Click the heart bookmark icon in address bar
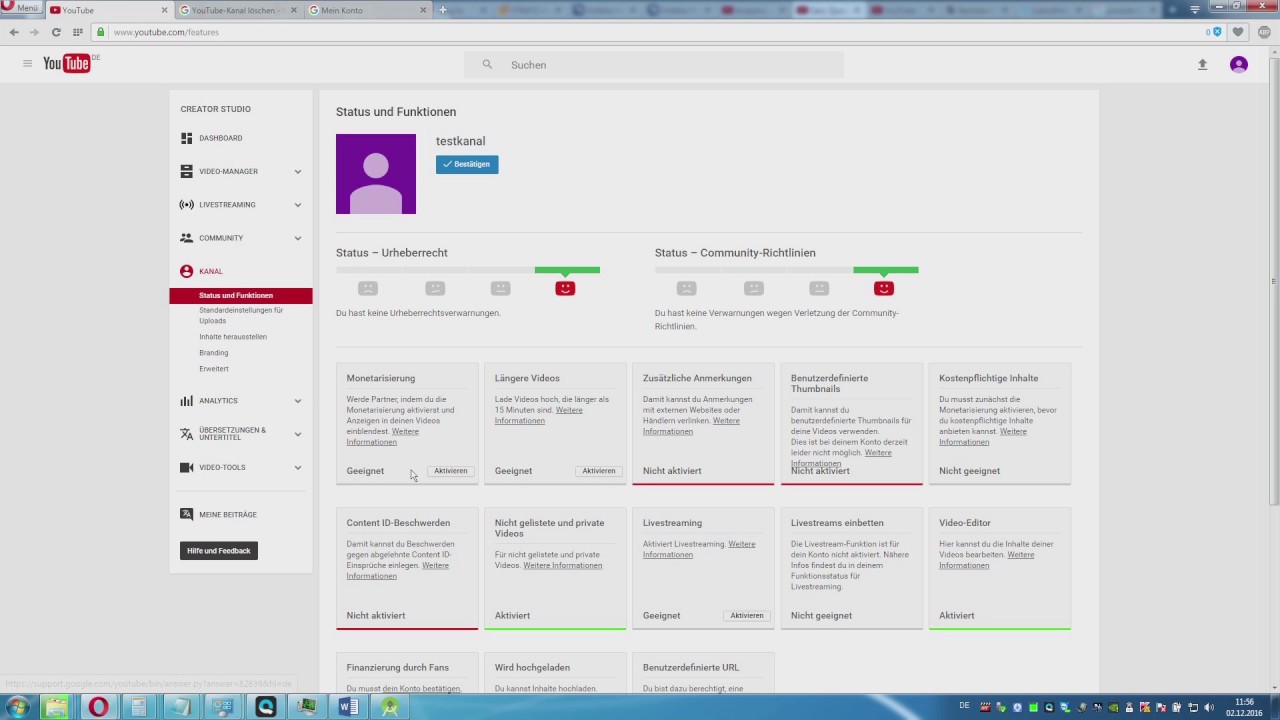 coord(1238,32)
